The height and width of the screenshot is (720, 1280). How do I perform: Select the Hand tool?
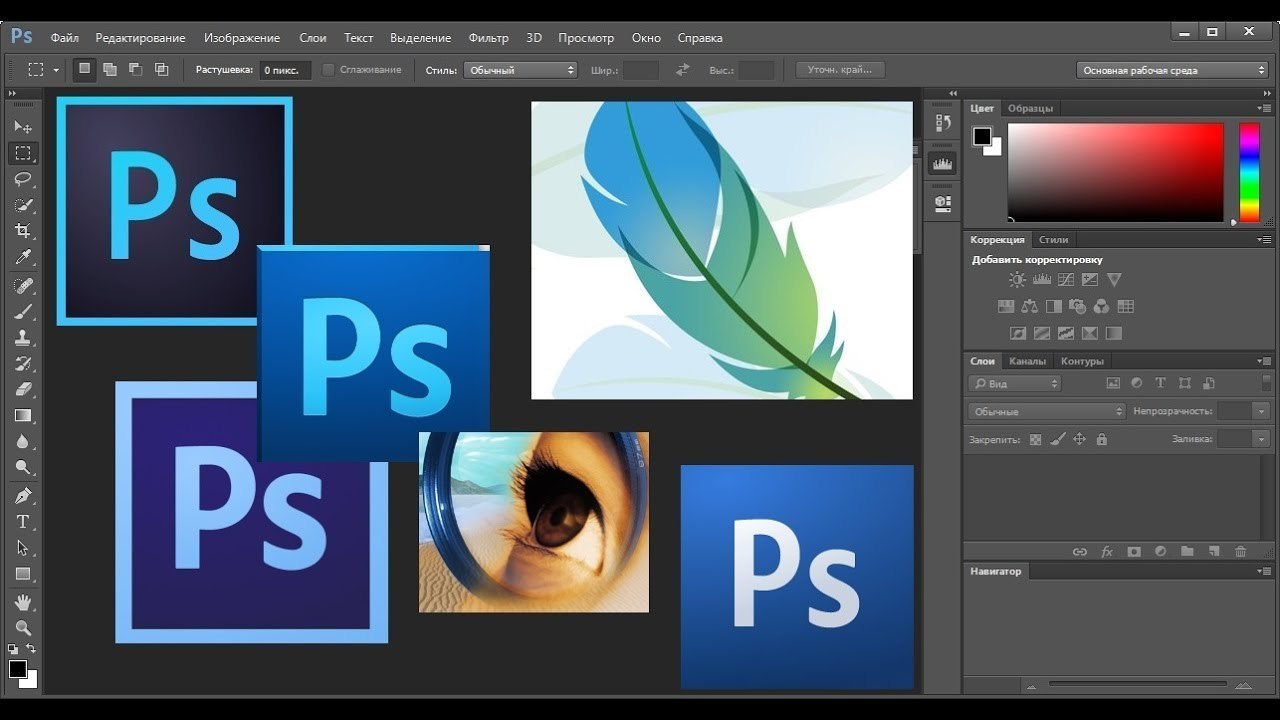[x=22, y=602]
